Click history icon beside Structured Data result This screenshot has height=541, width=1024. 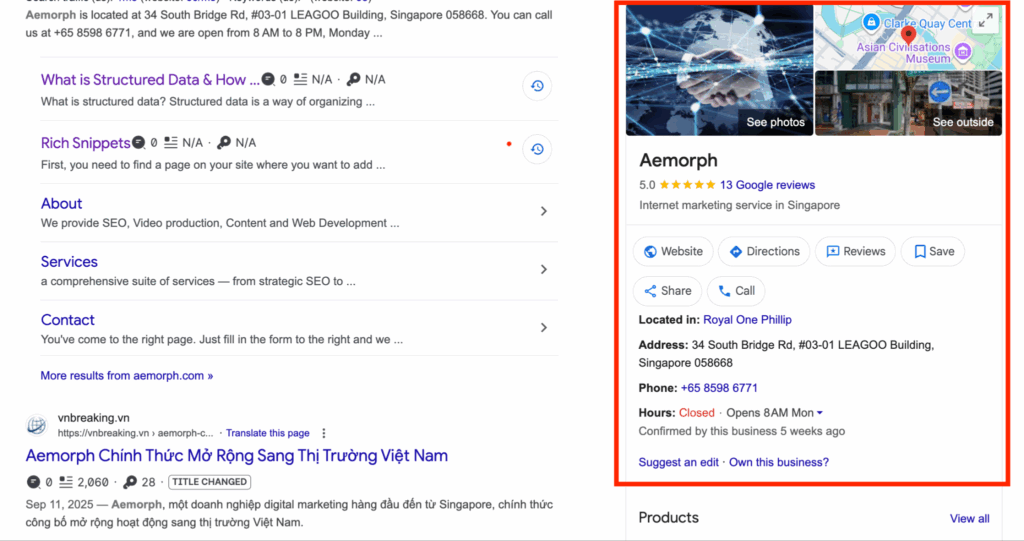537,86
